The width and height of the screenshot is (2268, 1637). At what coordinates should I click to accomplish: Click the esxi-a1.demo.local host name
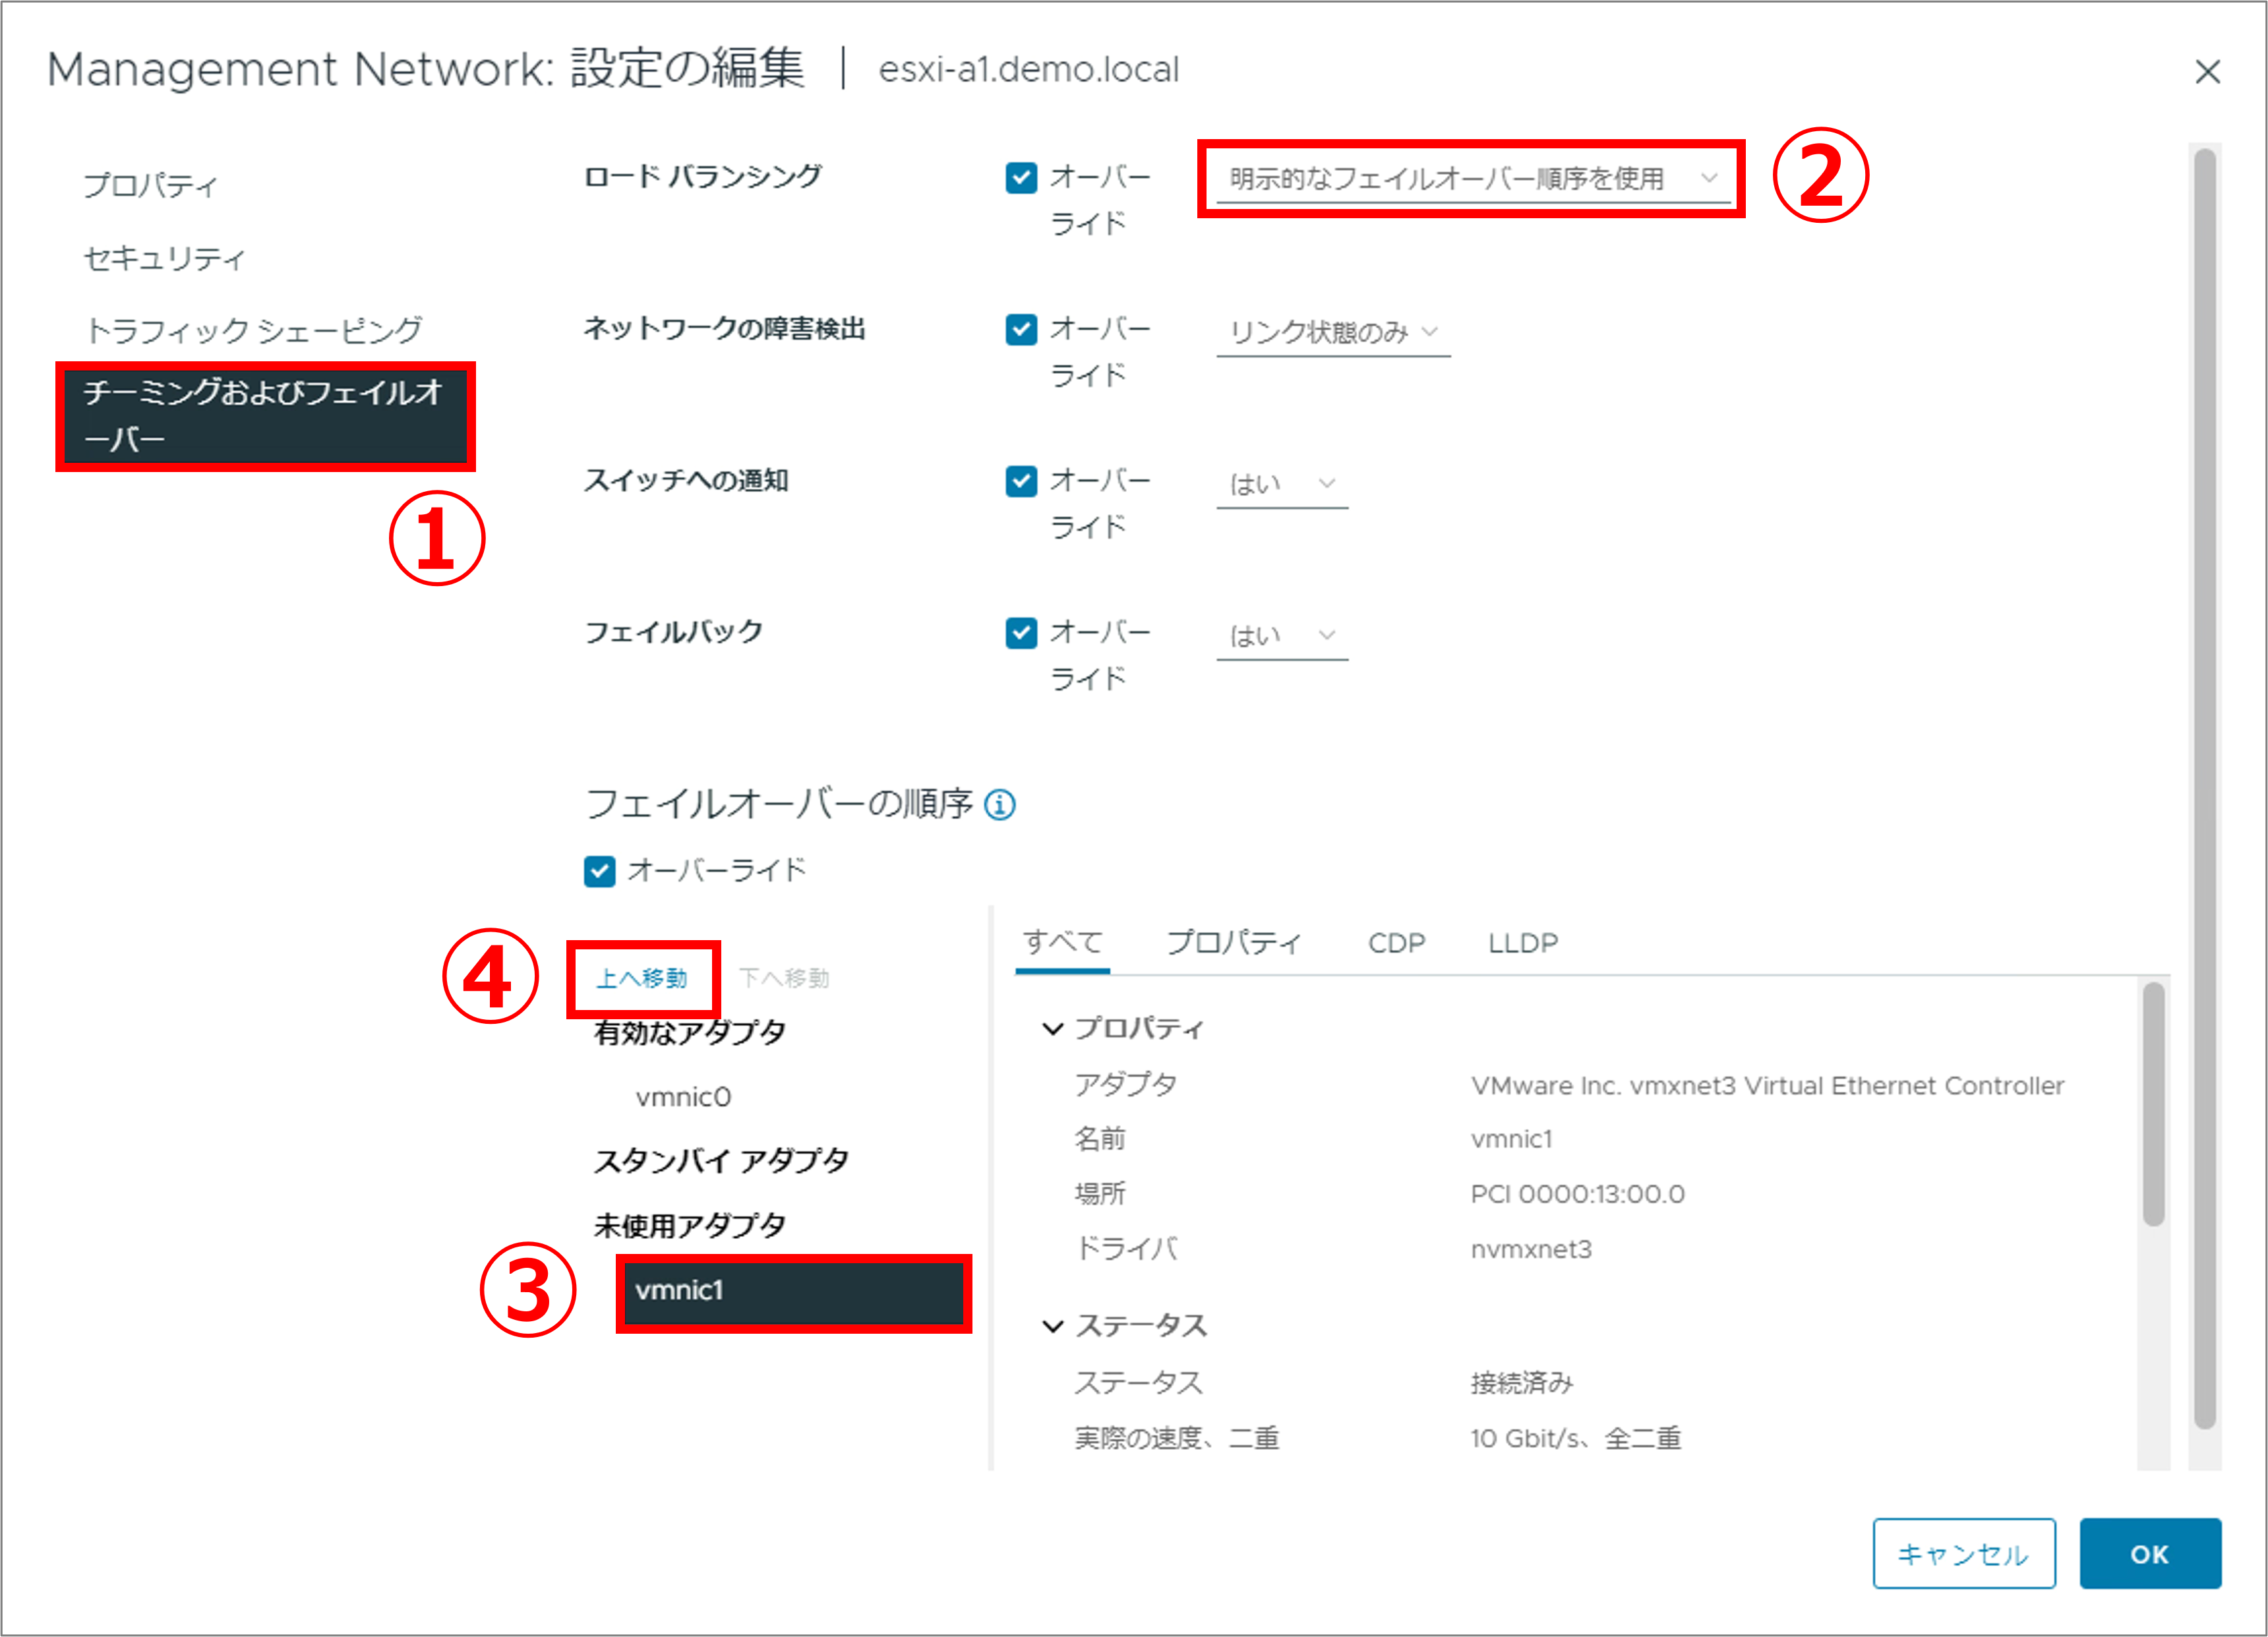(x=1029, y=70)
